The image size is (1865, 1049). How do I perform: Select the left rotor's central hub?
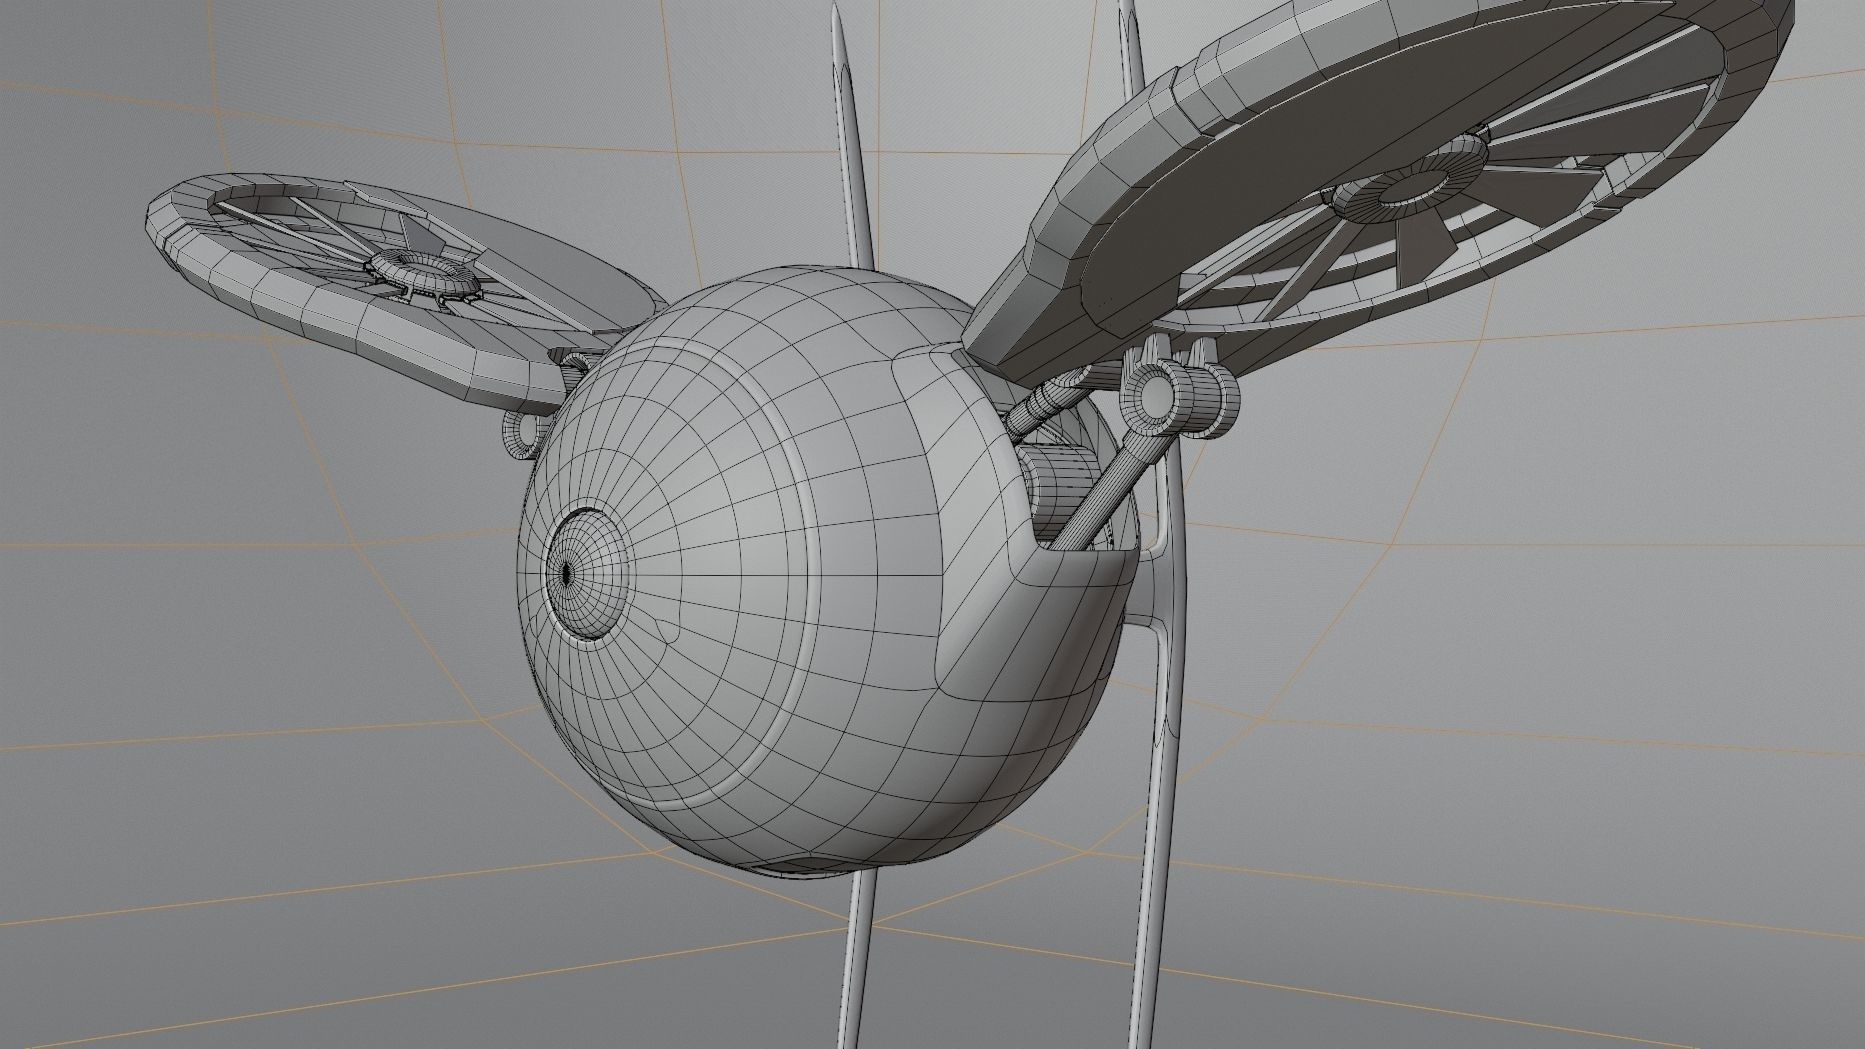426,273
